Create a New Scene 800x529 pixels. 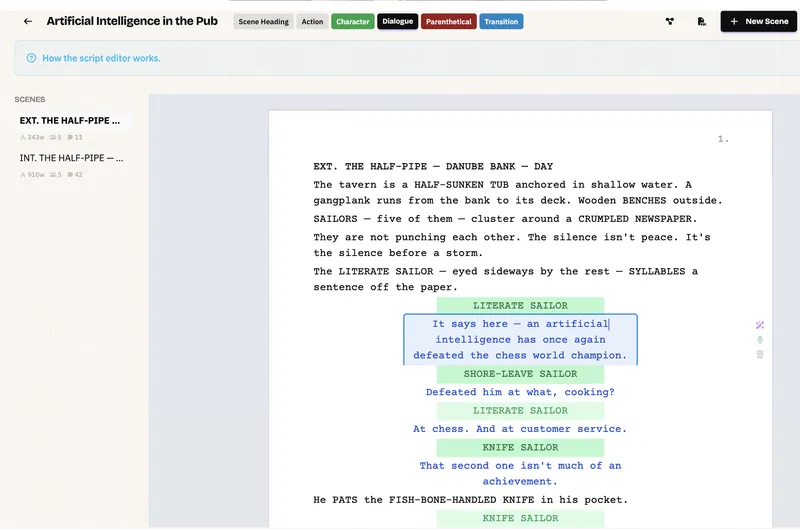pos(759,21)
